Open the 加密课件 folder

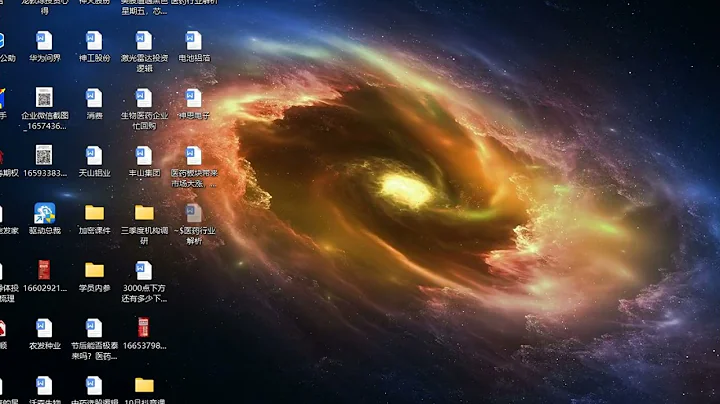click(x=94, y=213)
